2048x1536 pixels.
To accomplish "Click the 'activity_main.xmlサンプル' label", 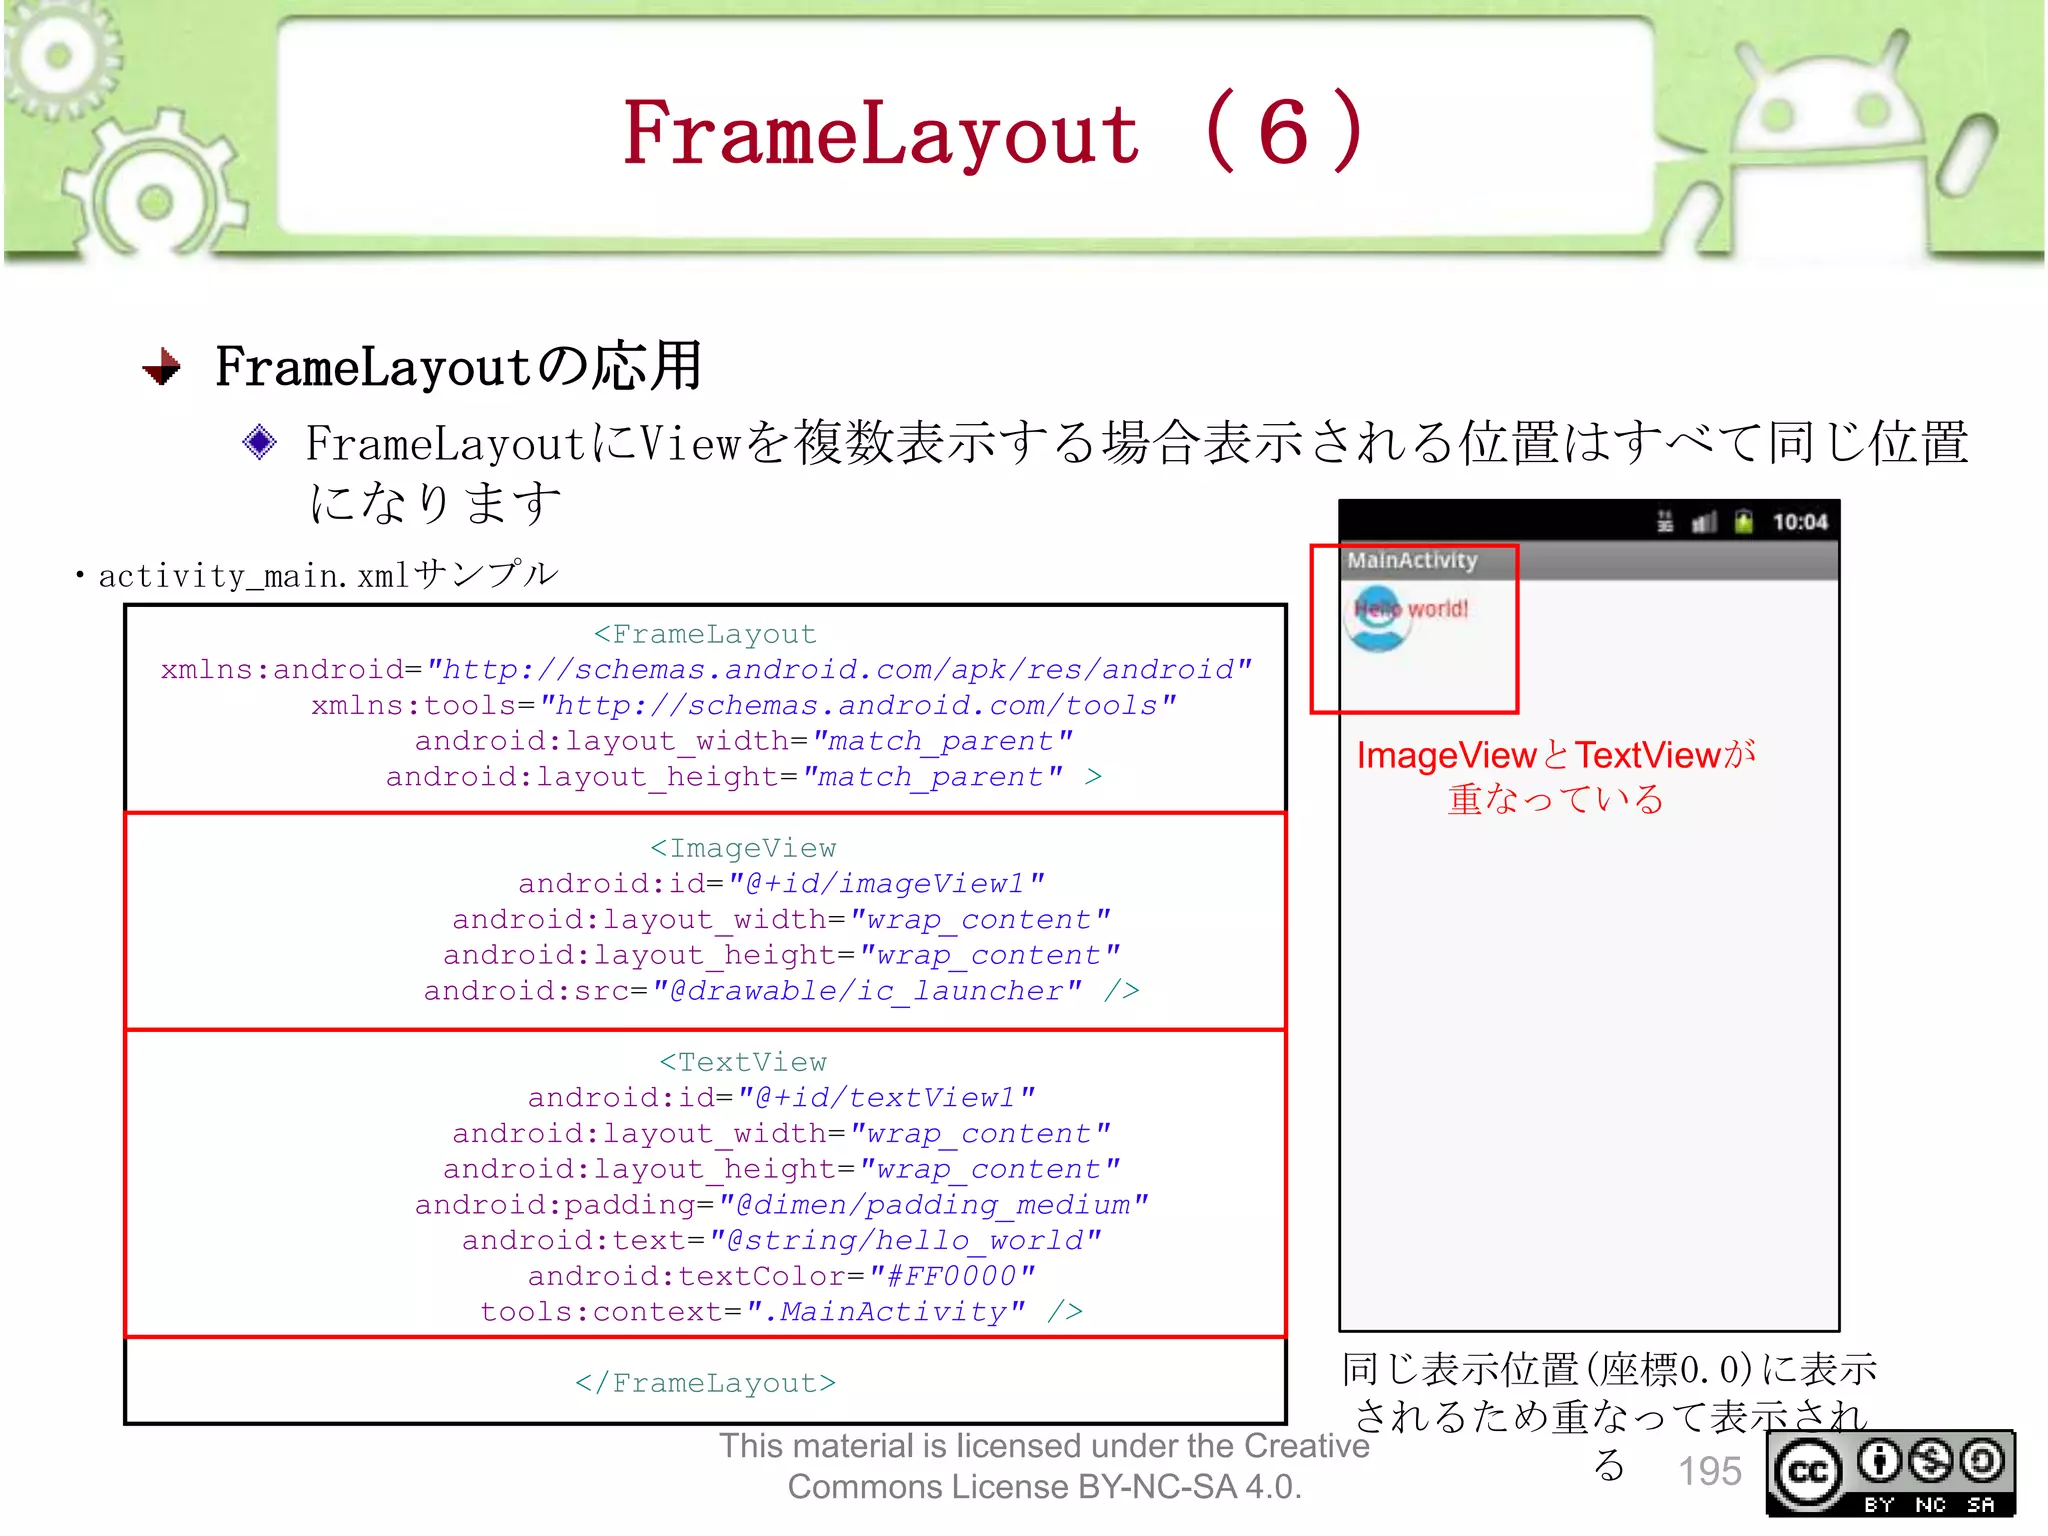I will [x=328, y=575].
